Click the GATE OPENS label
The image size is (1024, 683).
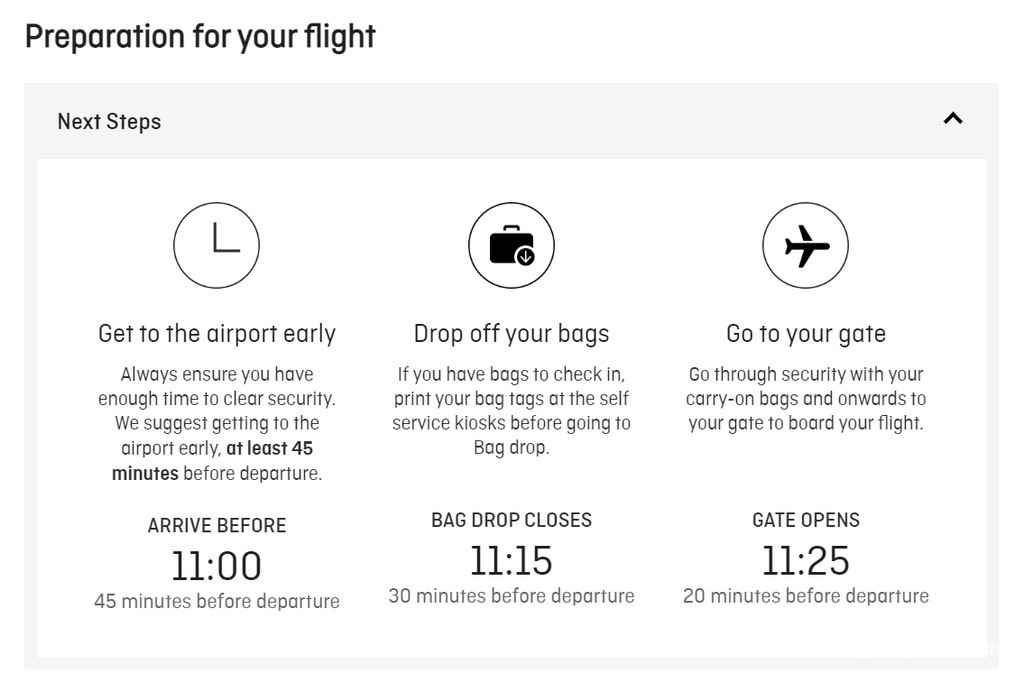coord(806,520)
